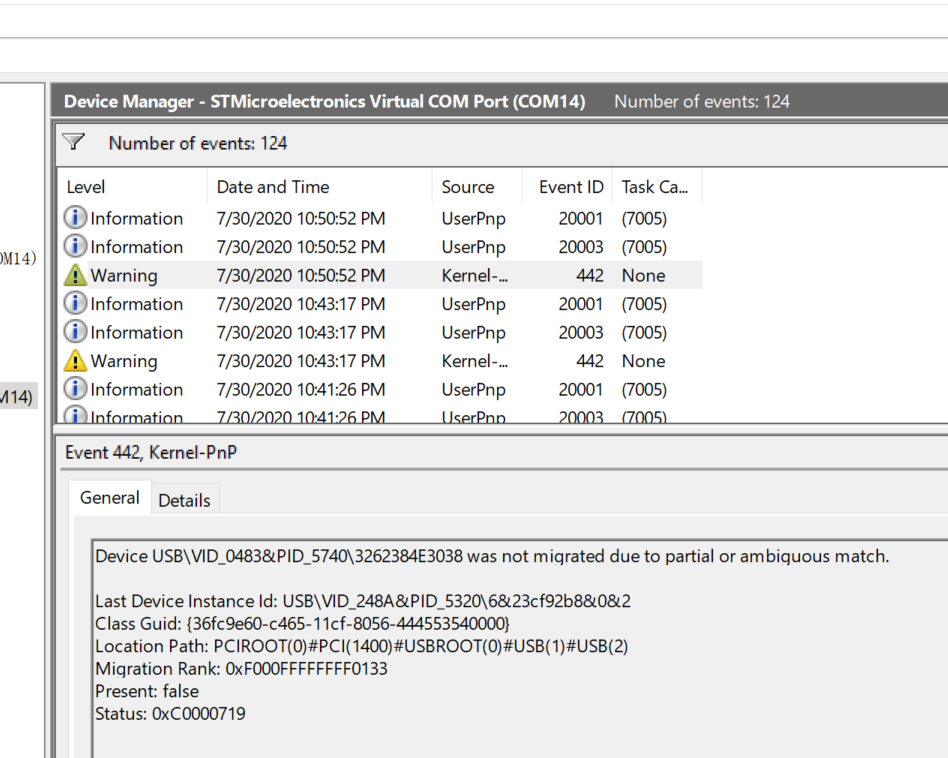Image resolution: width=948 pixels, height=758 pixels.
Task: Click the 'Status: 0xC0000719' line
Action: (170, 713)
